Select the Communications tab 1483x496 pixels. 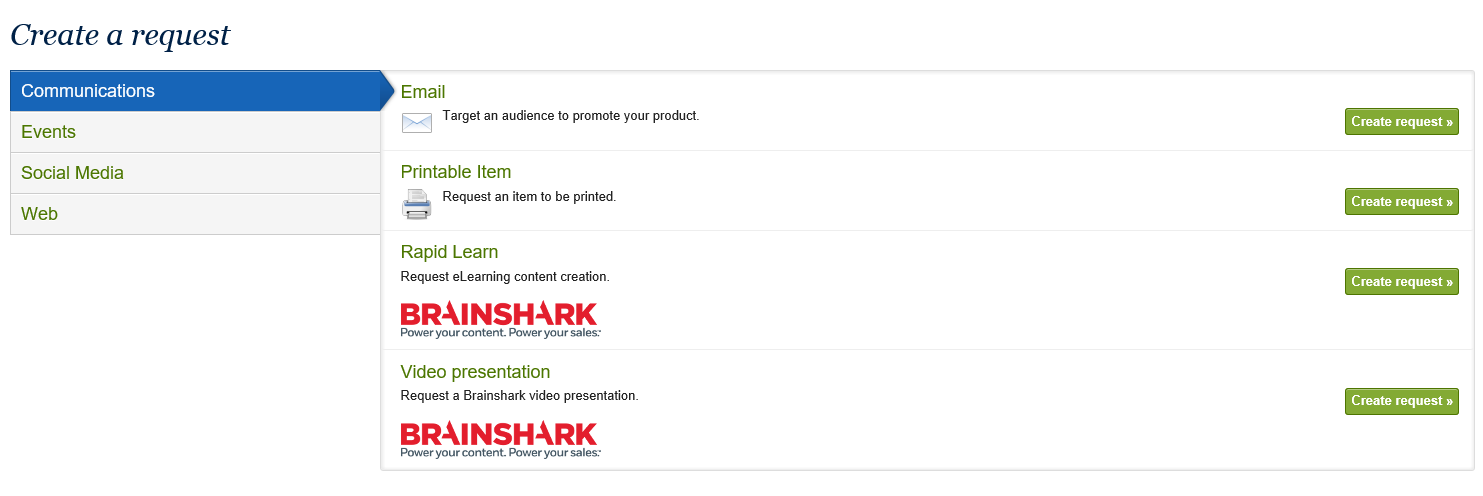coord(88,91)
